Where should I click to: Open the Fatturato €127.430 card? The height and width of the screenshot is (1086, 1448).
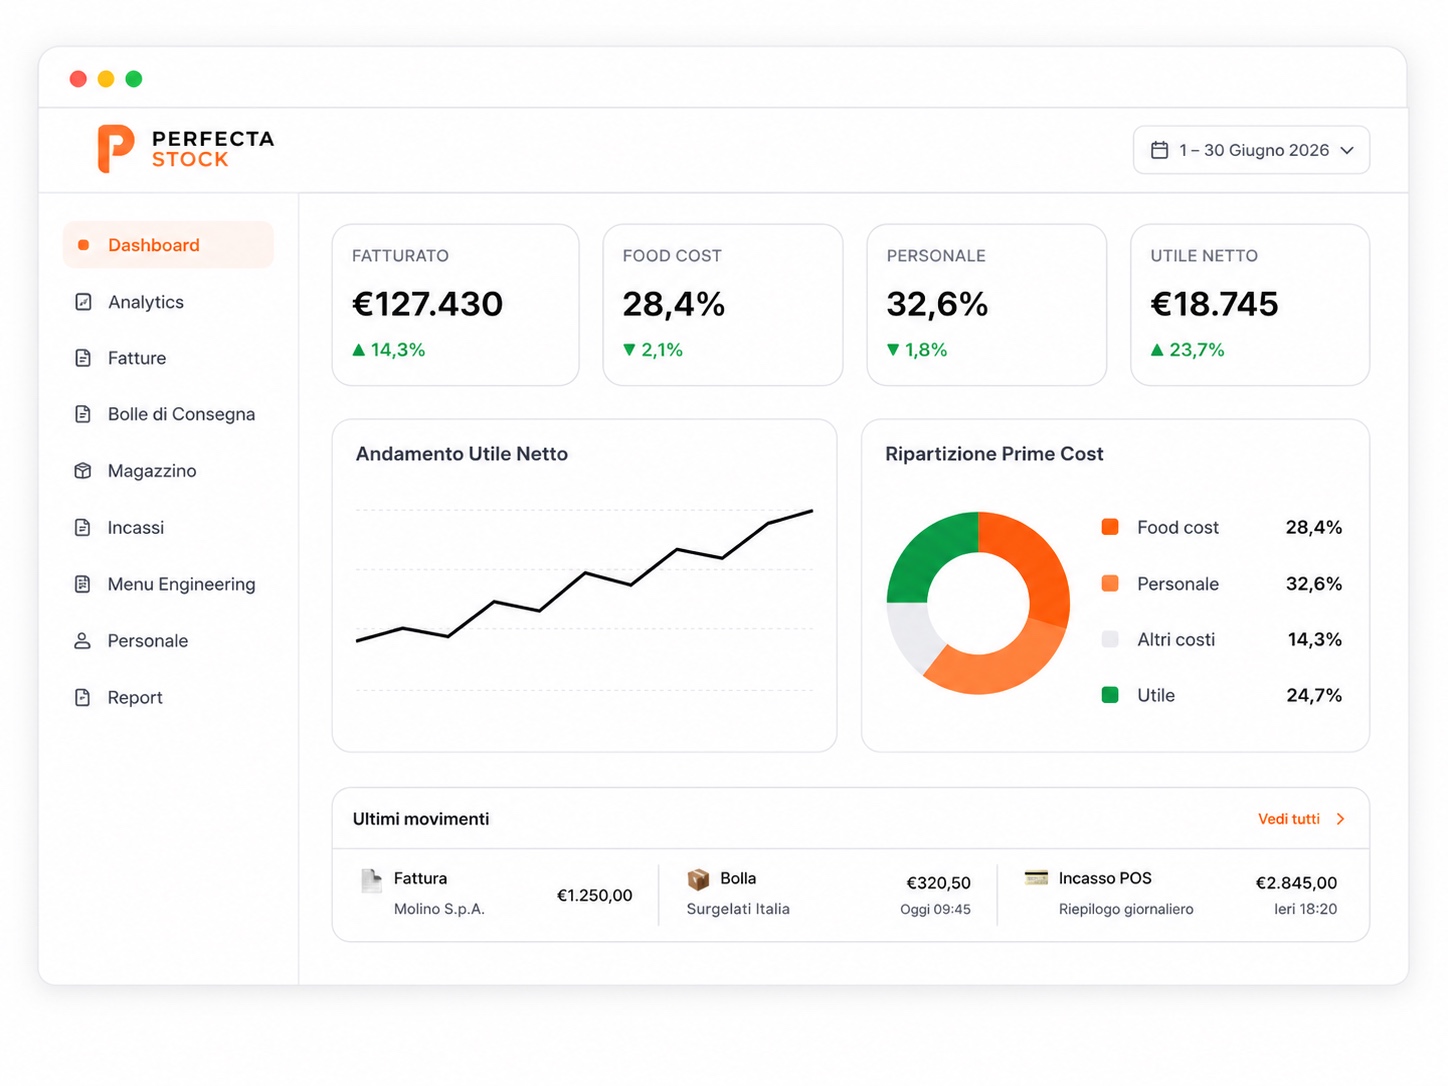456,305
